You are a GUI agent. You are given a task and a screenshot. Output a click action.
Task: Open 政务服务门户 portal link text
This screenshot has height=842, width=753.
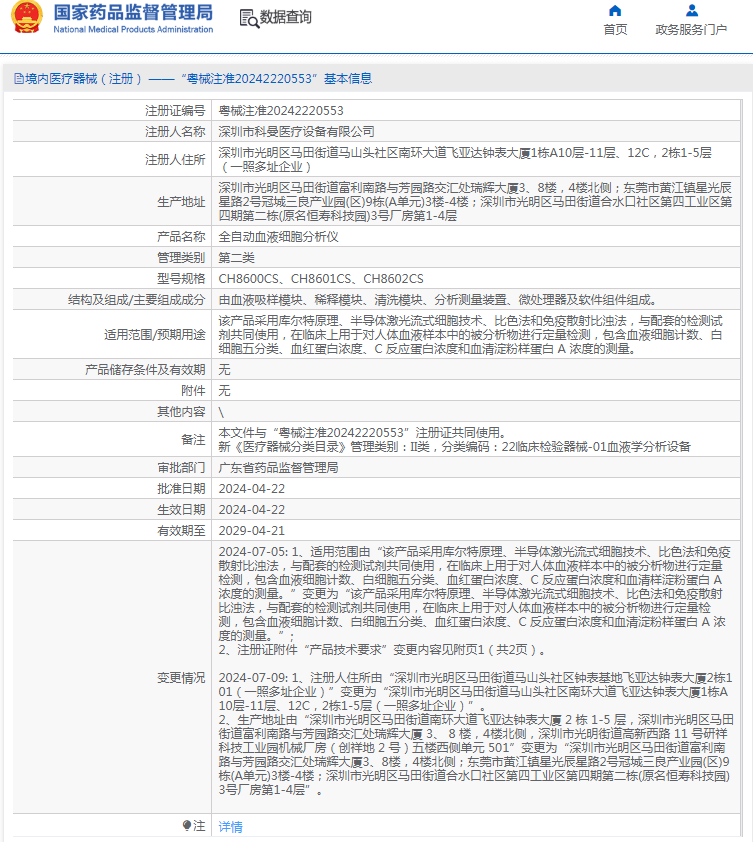[x=691, y=30]
